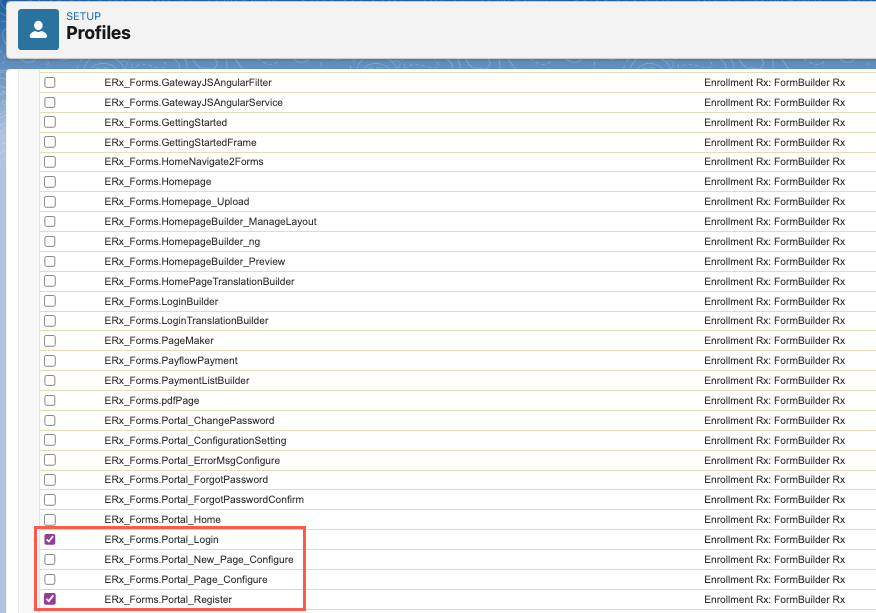Click the ERx_Forms.Portal_Login page name
Viewport: 876px width, 613px height.
click(161, 540)
